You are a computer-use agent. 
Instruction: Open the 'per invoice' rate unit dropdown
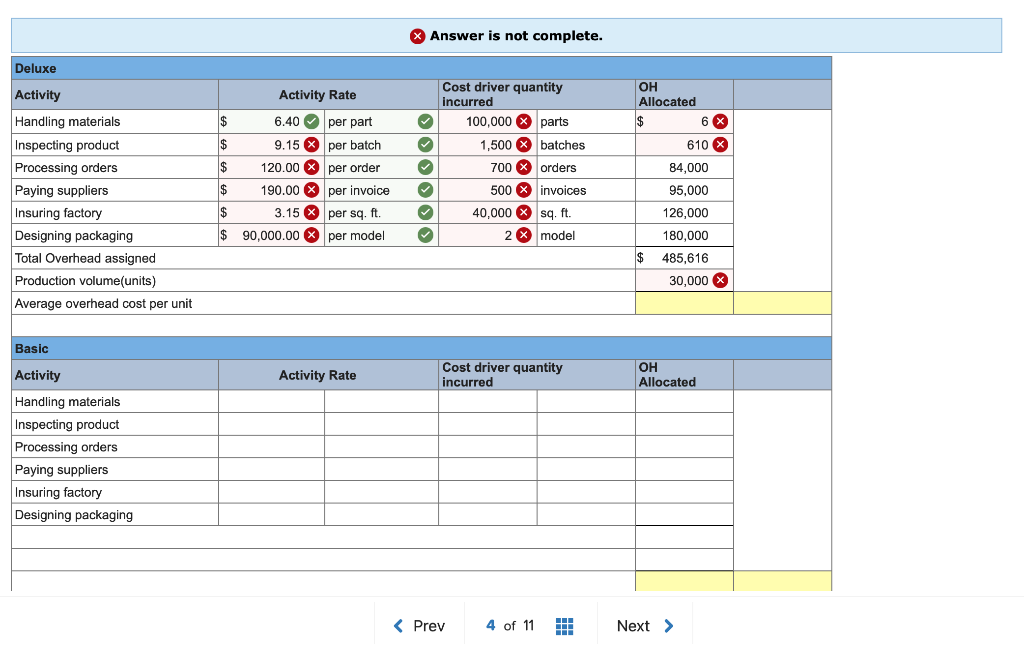(381, 190)
